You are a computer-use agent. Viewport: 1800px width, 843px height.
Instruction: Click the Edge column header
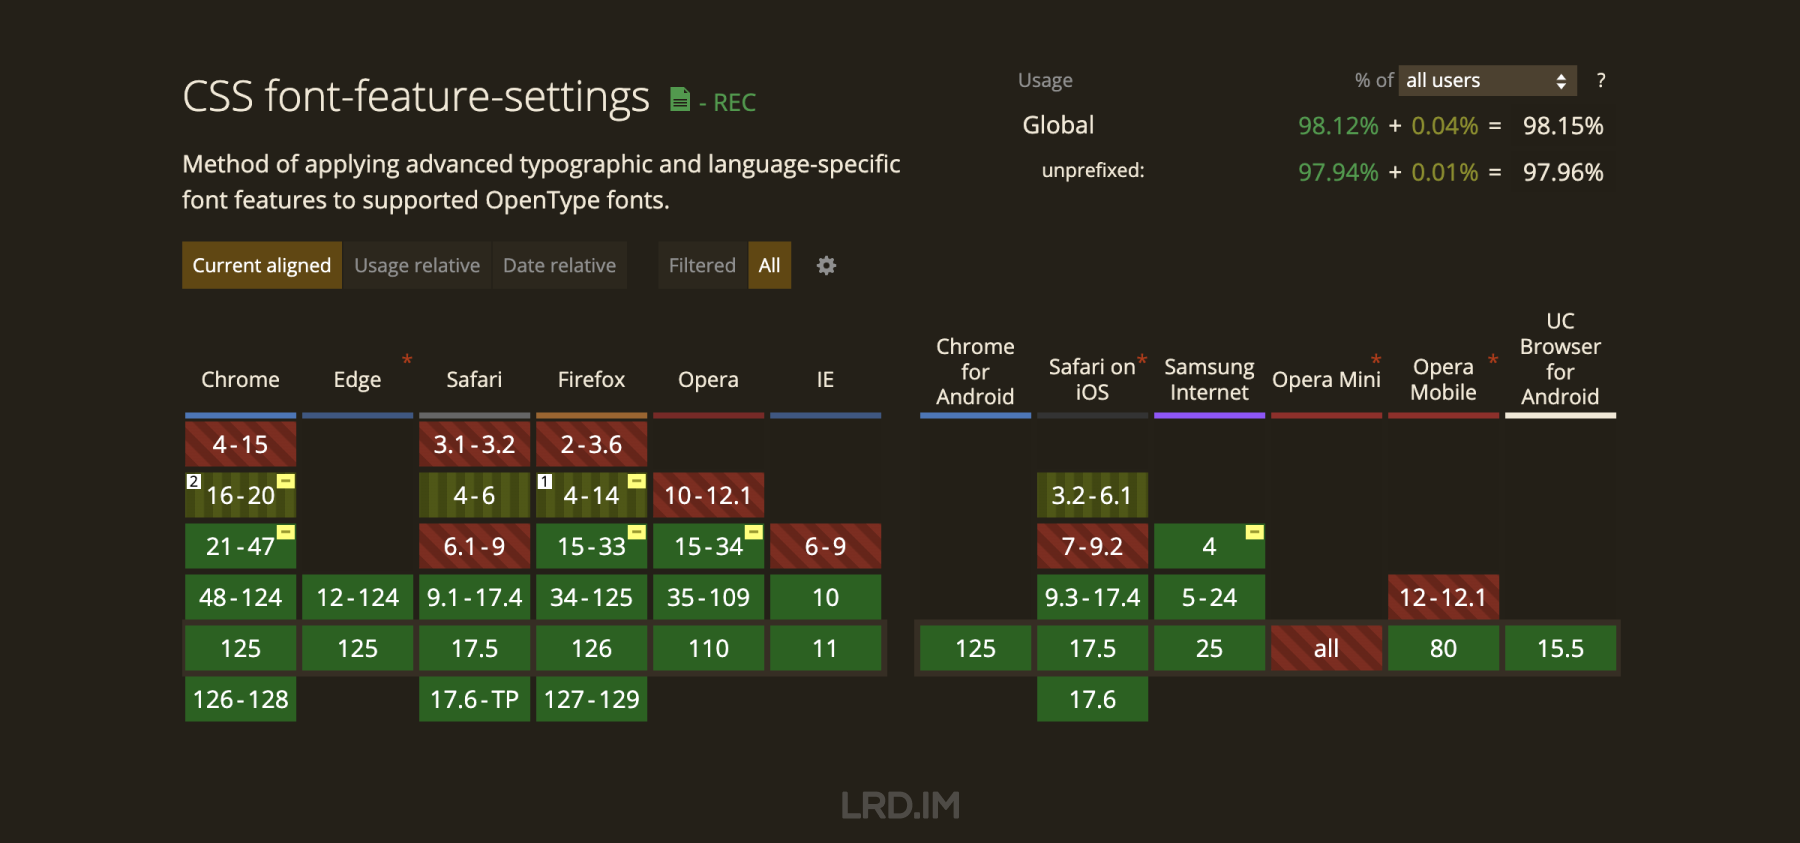pyautogui.click(x=357, y=380)
